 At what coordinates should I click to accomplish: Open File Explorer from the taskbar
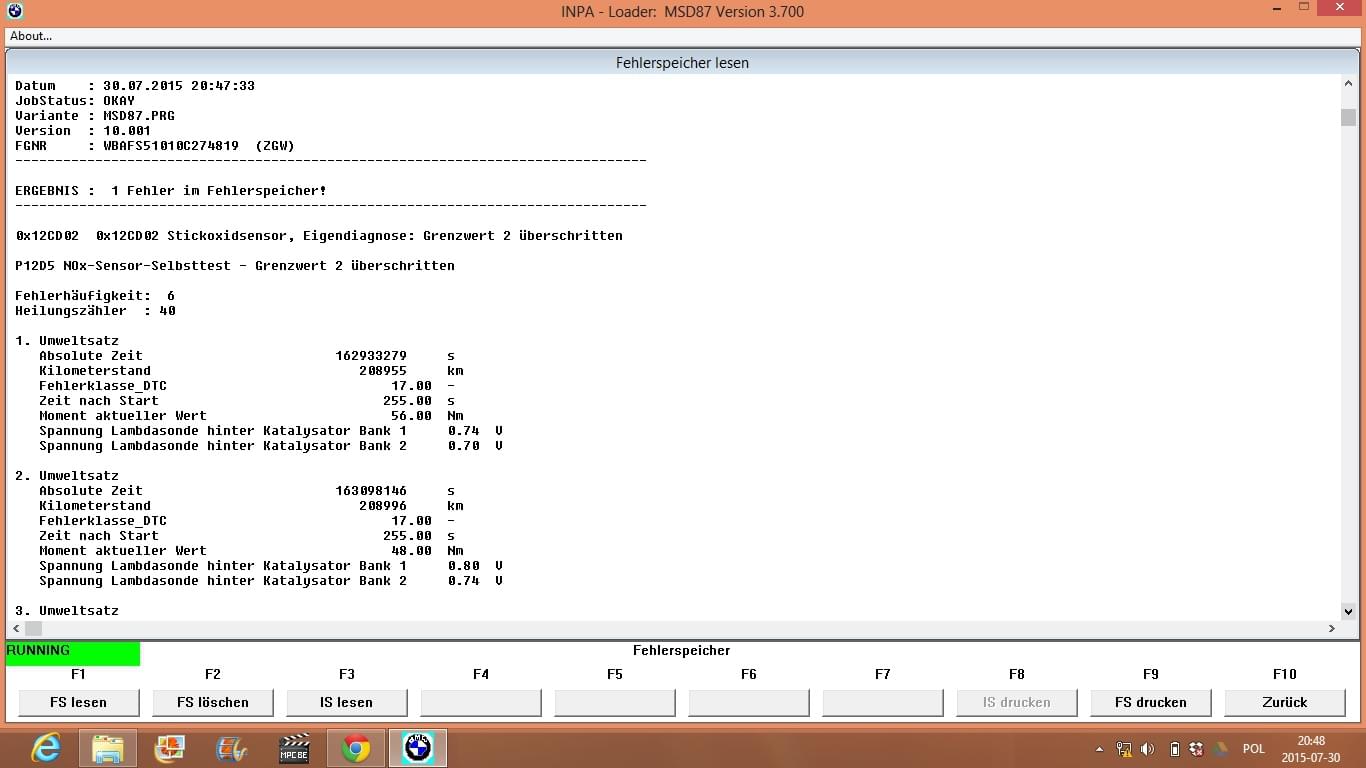(108, 748)
